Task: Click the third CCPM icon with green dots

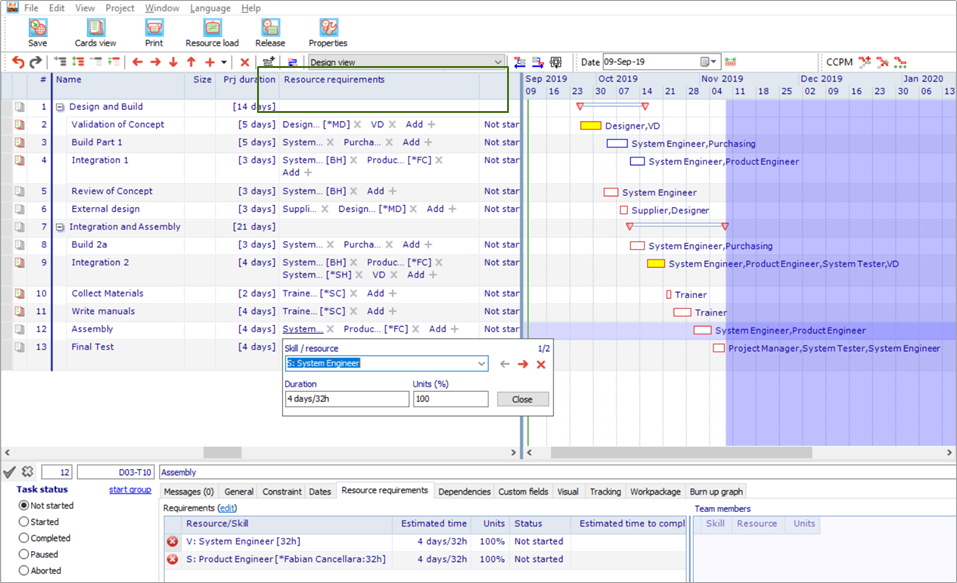Action: coord(900,62)
